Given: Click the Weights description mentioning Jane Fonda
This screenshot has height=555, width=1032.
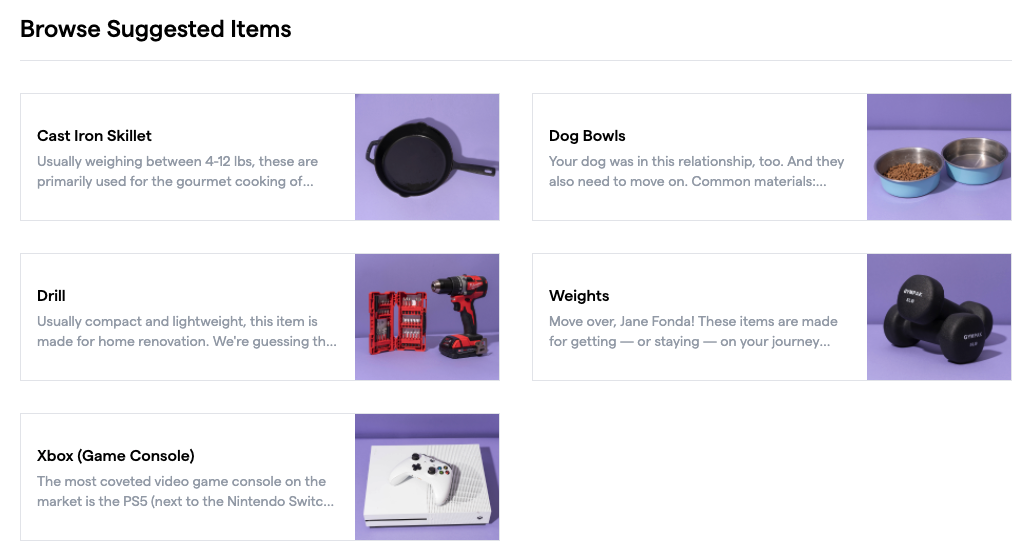Looking at the screenshot, I should (x=693, y=331).
